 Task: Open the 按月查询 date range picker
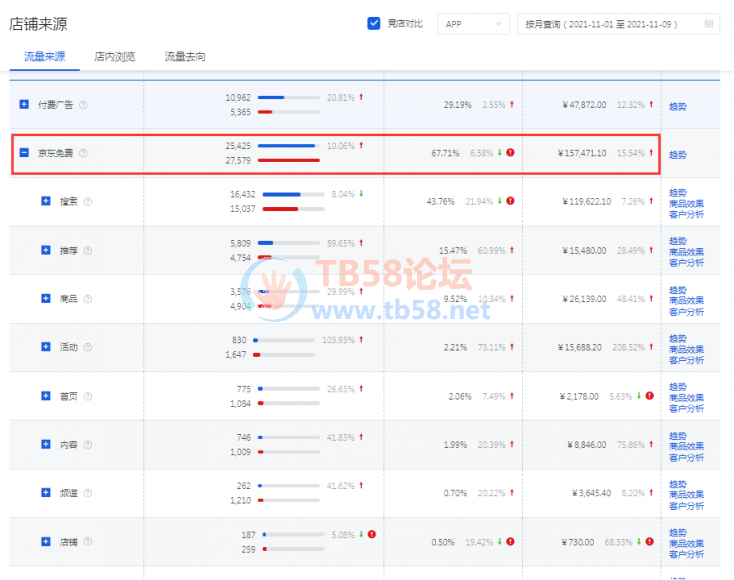618,24
